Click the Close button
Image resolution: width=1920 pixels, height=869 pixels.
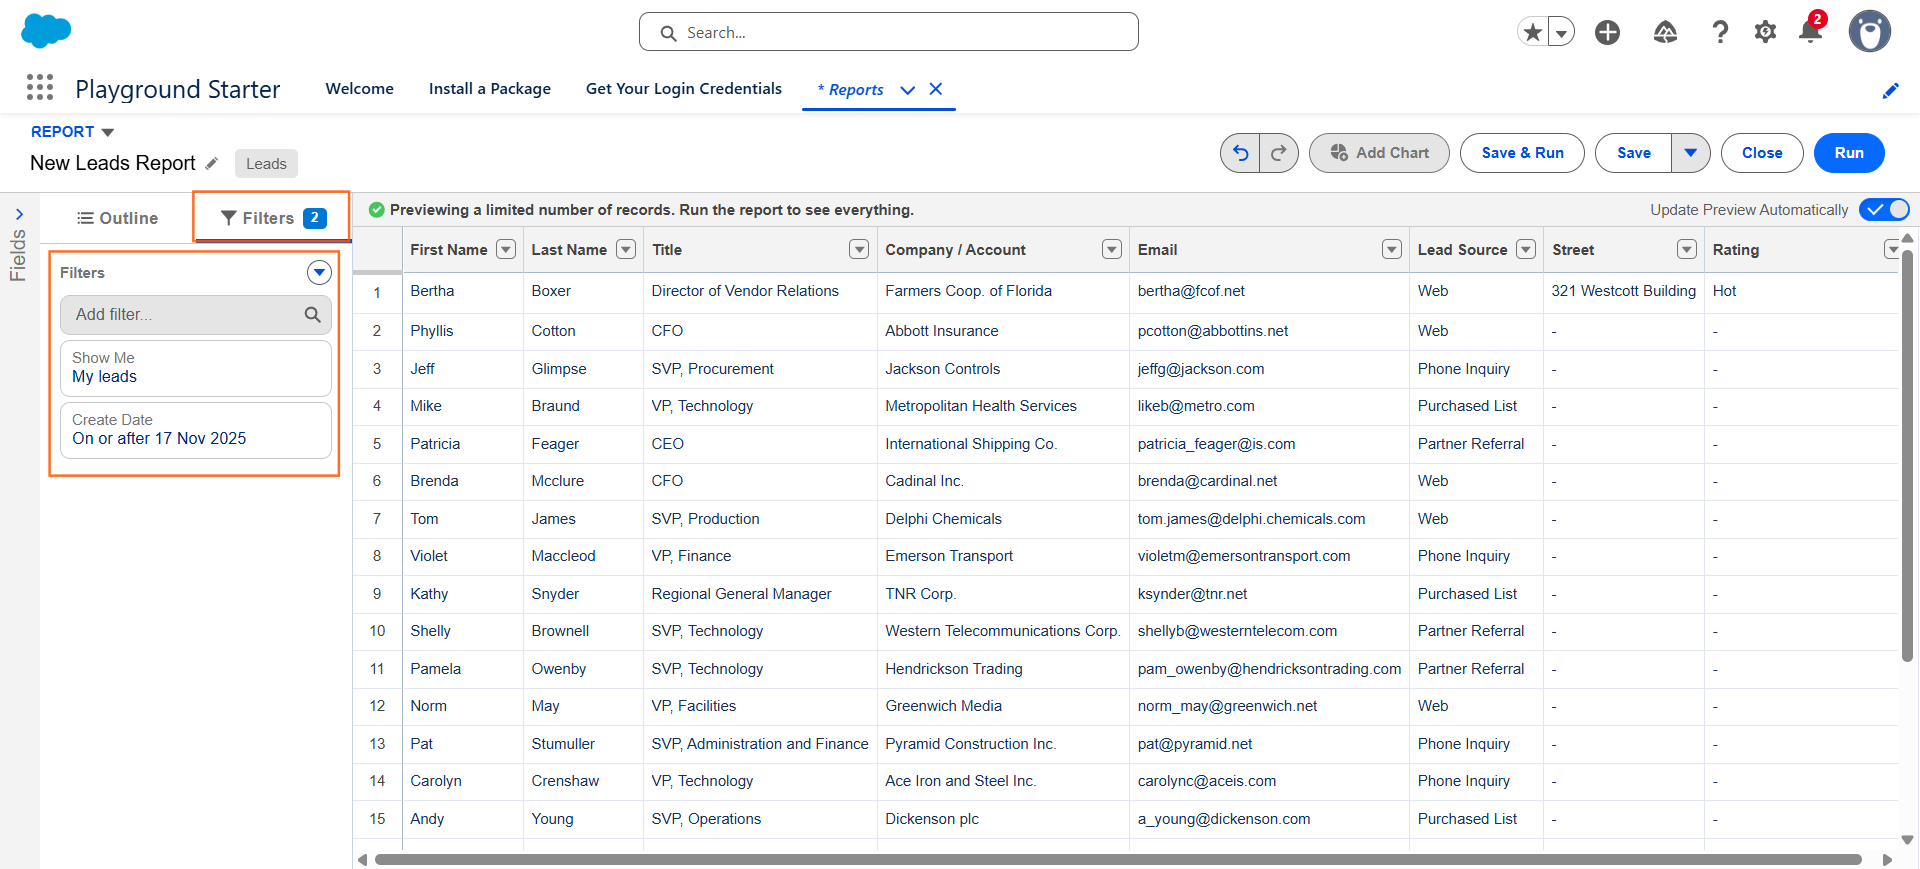coord(1762,153)
